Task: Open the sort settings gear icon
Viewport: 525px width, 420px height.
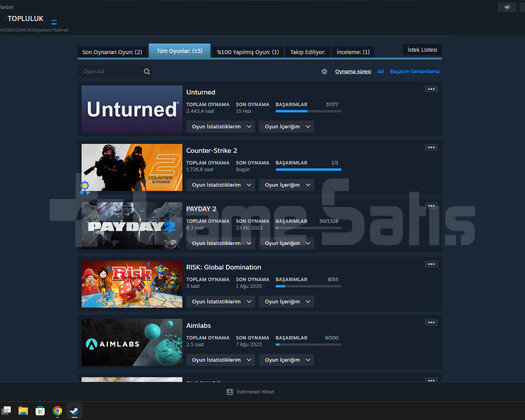Action: [x=324, y=71]
